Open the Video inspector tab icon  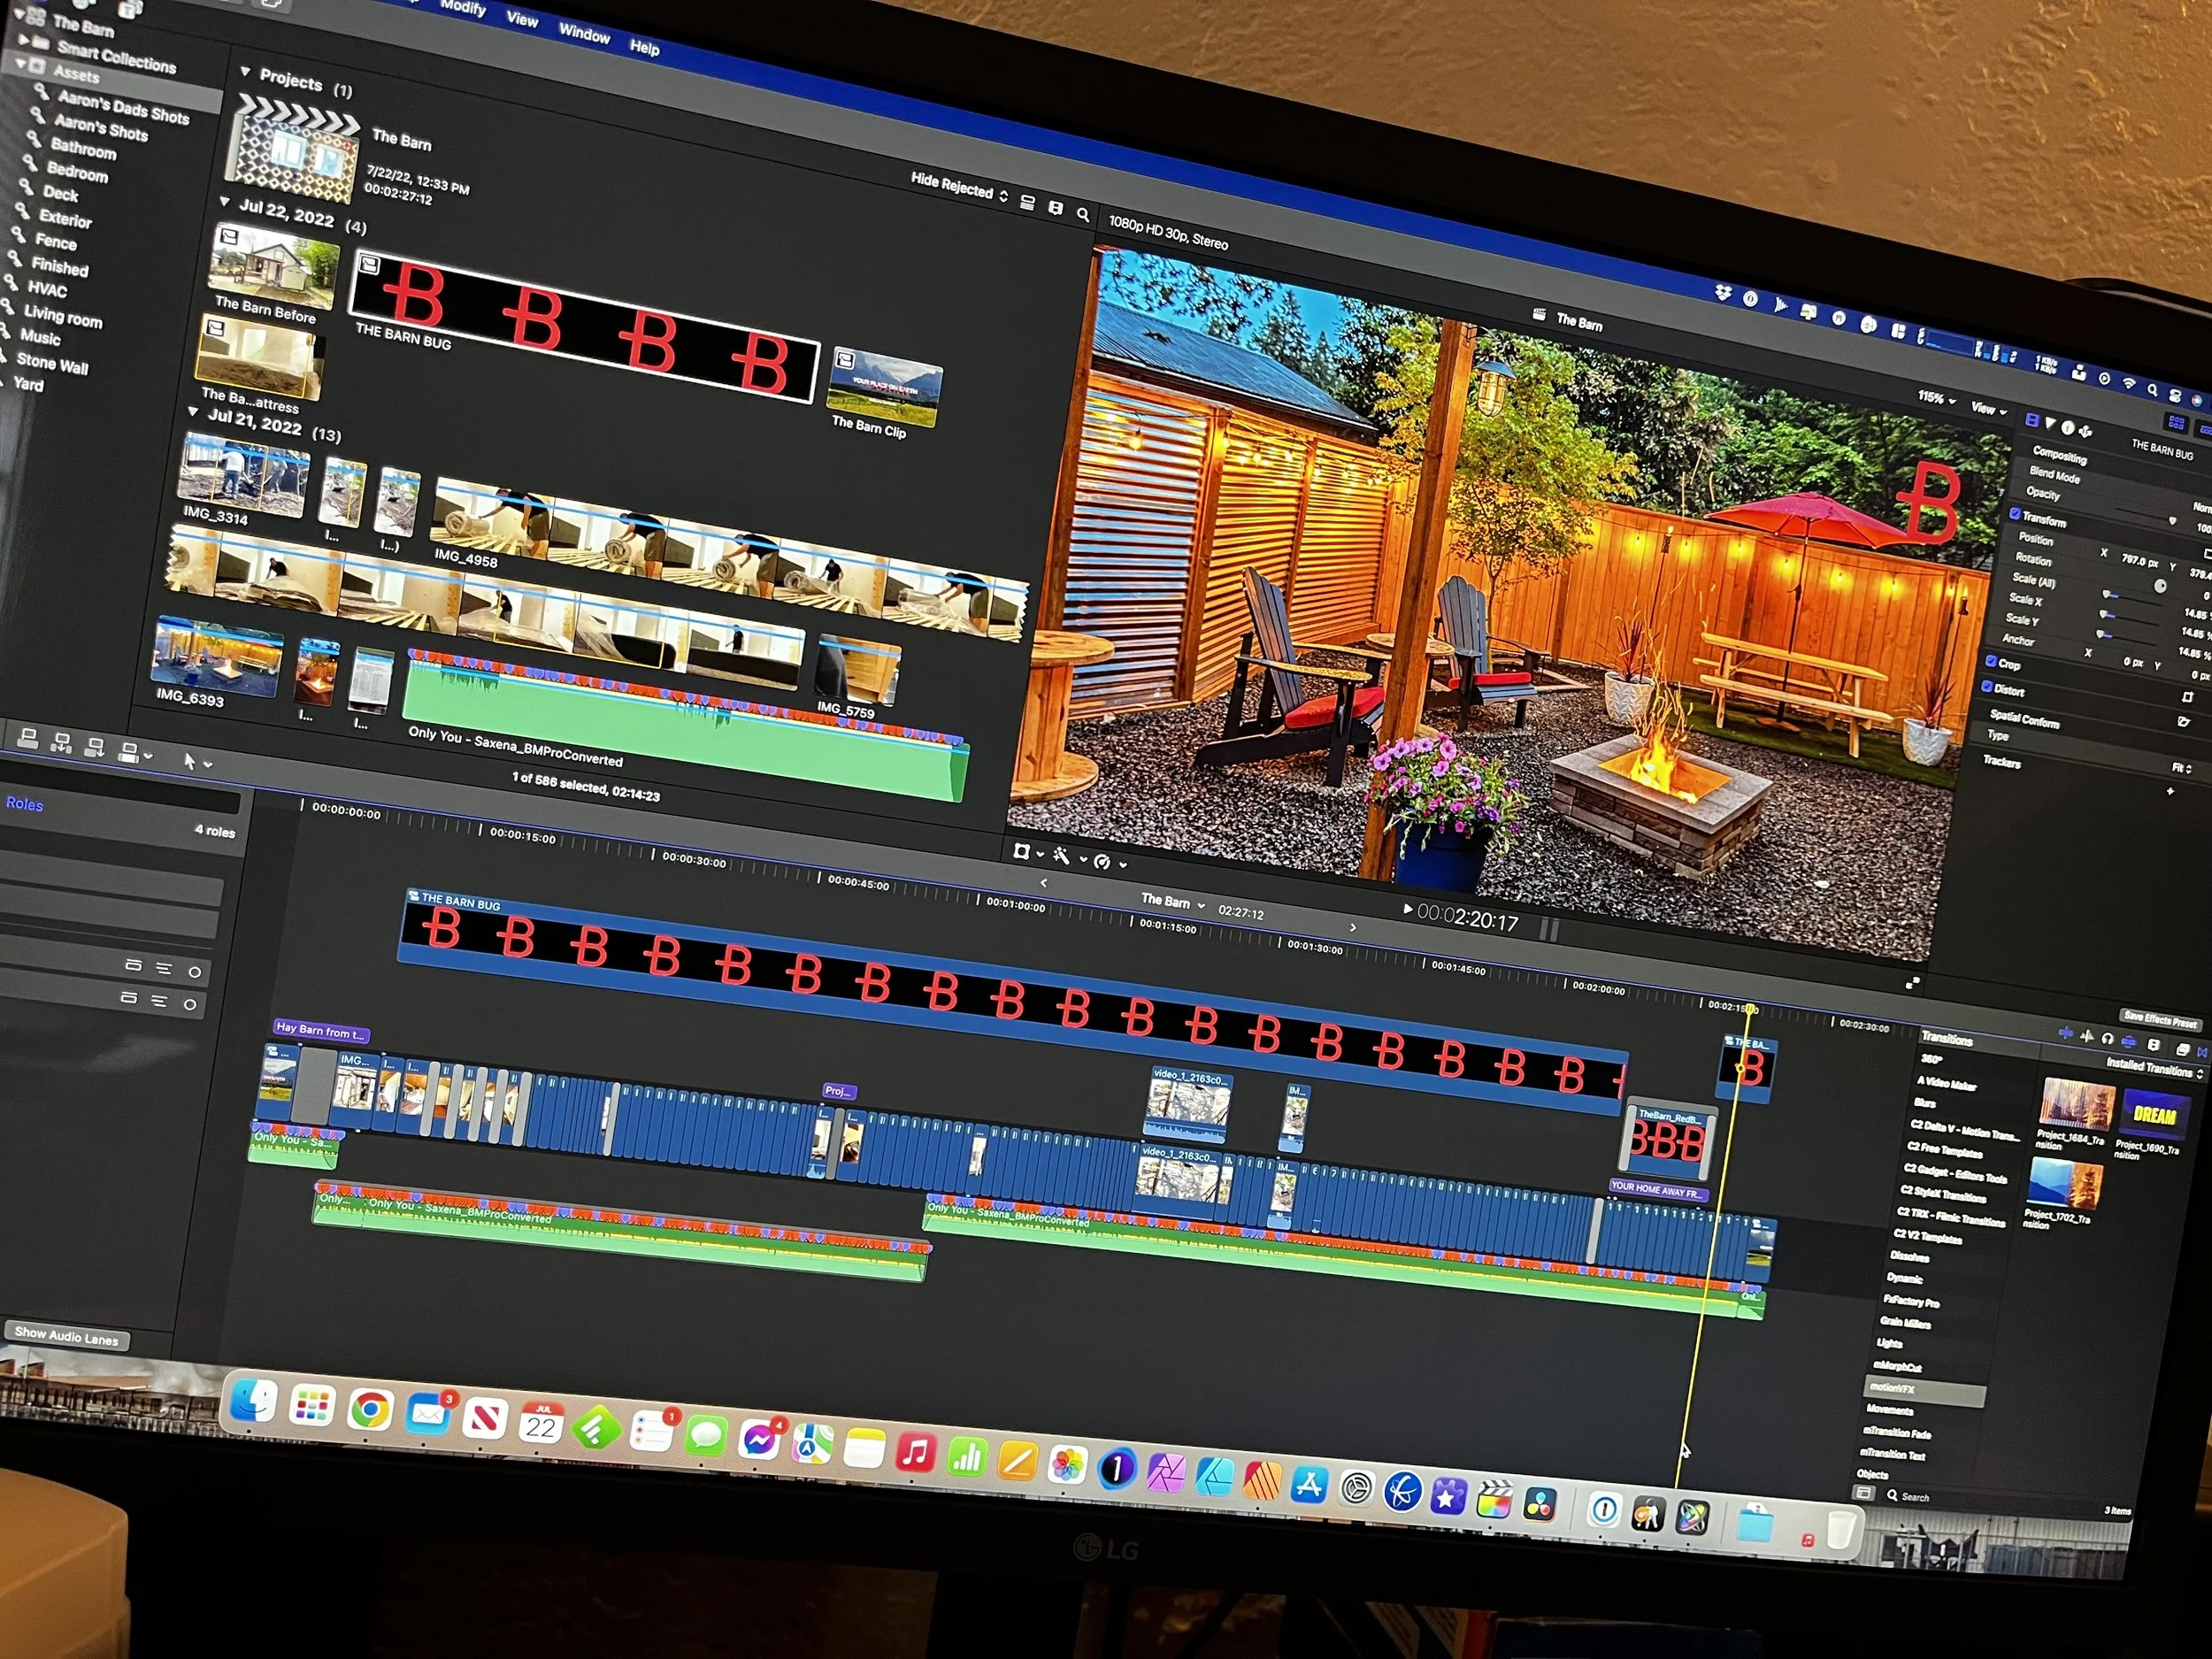tap(2032, 421)
